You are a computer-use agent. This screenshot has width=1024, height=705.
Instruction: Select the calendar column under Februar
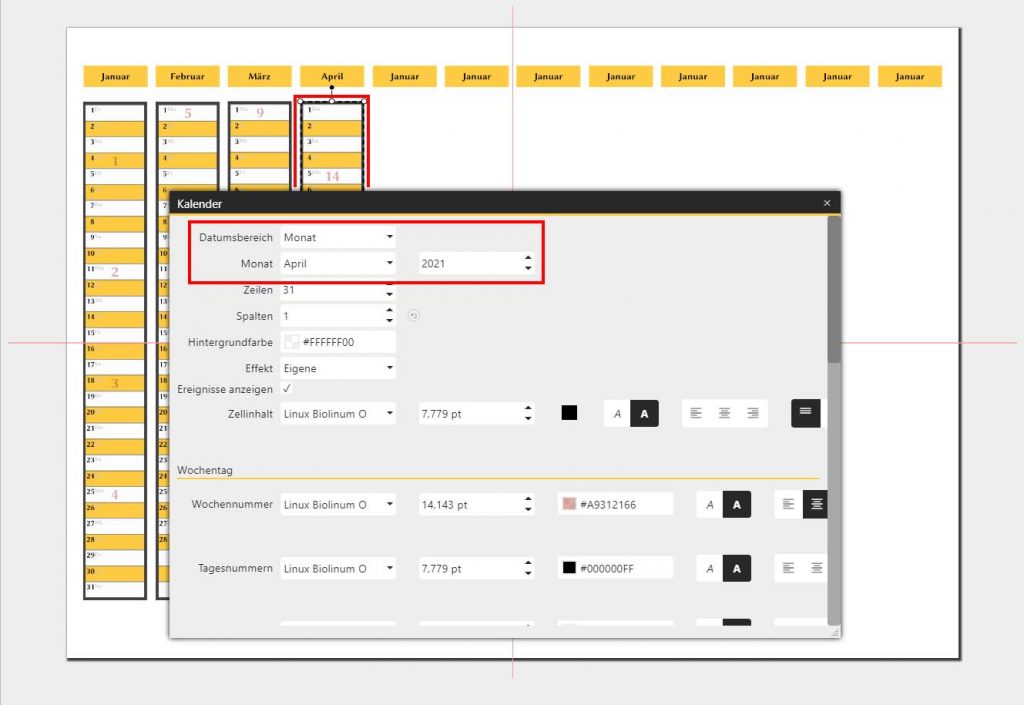coord(187,147)
